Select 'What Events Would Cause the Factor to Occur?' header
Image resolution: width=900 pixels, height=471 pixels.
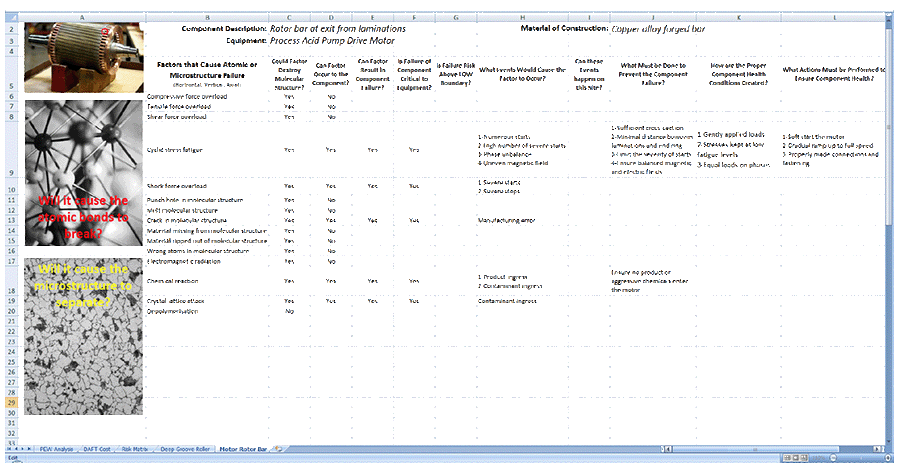(x=522, y=74)
